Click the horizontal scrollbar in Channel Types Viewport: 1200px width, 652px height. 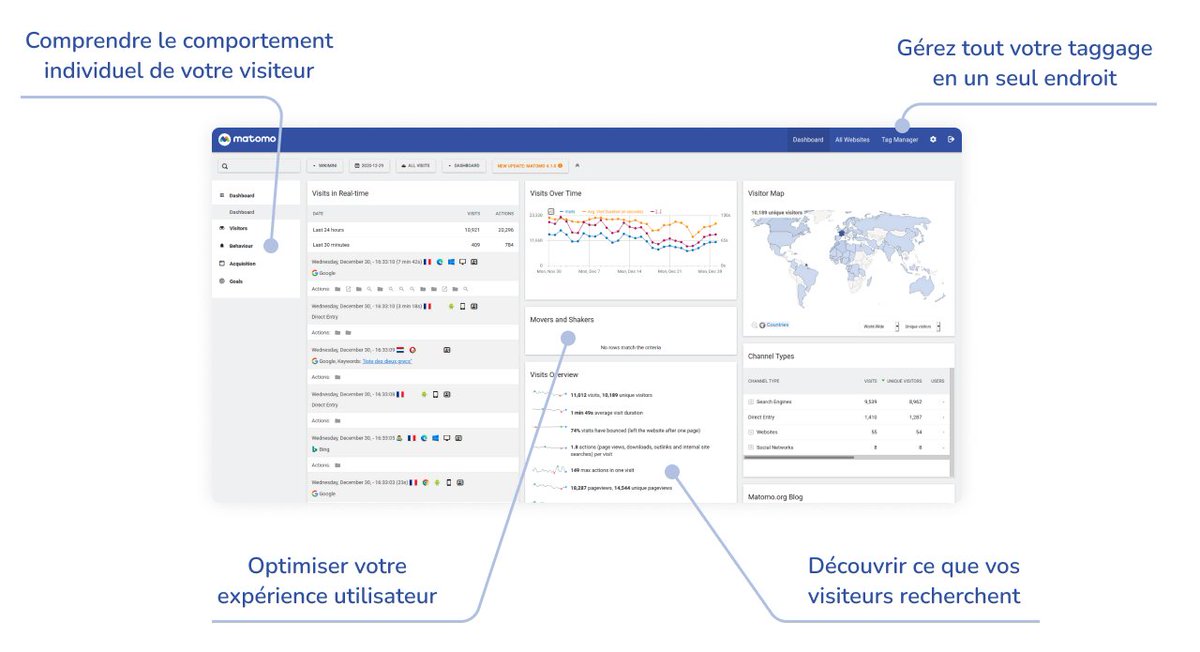pyautogui.click(x=799, y=457)
